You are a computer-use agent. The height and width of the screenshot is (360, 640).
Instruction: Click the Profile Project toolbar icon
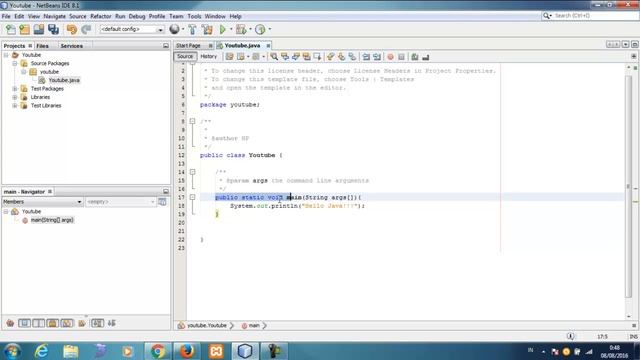[x=260, y=29]
